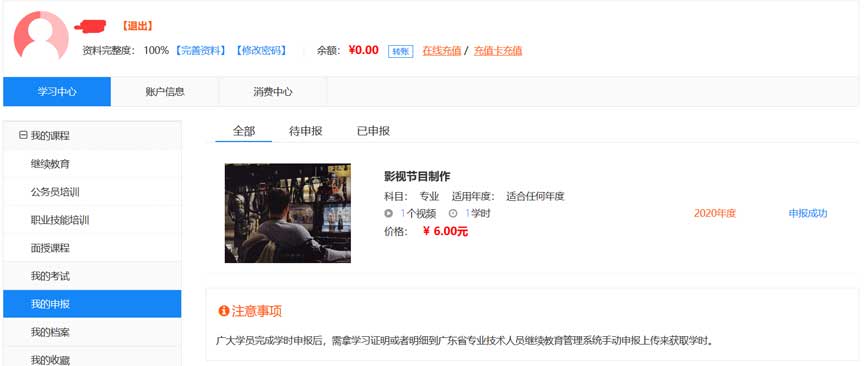Click the 1个视频 text
This screenshot has height=366, width=866.
click(x=418, y=214)
